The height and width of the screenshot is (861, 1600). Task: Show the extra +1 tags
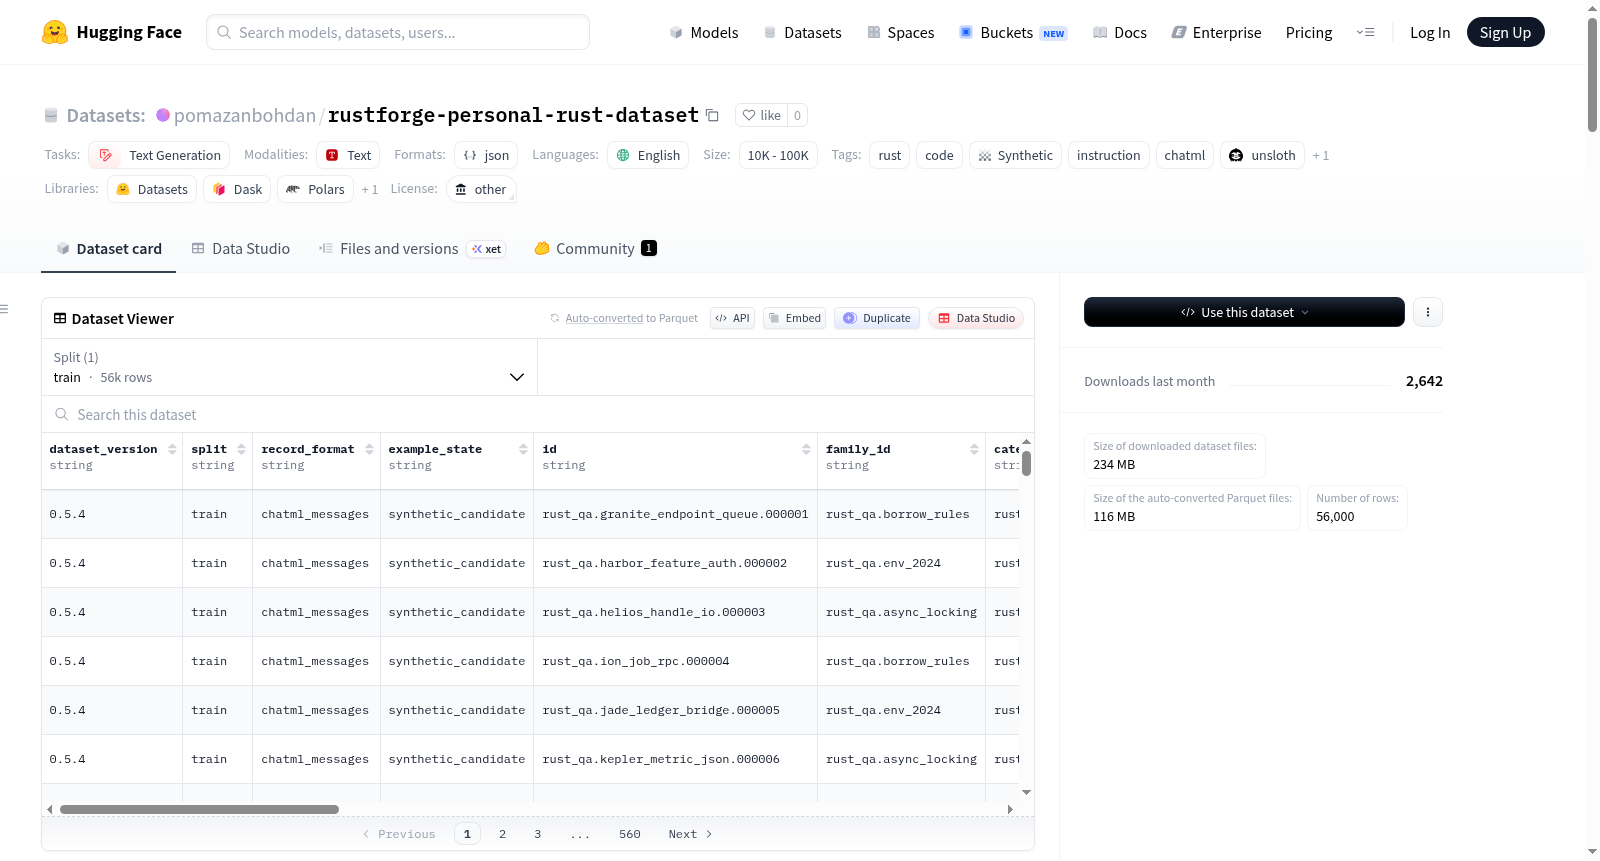tap(1321, 155)
